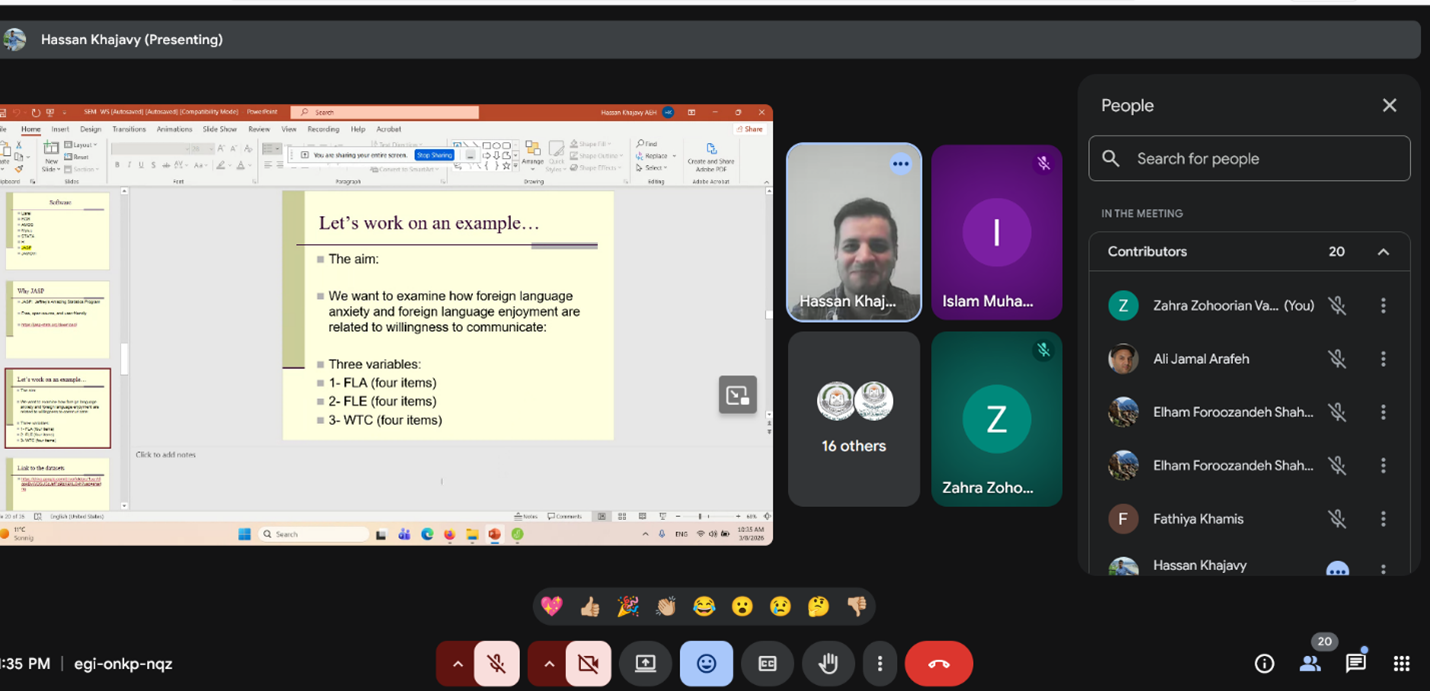The height and width of the screenshot is (691, 1430).
Task: Open more options for Ali Jamal Arafeh
Action: pyautogui.click(x=1383, y=359)
